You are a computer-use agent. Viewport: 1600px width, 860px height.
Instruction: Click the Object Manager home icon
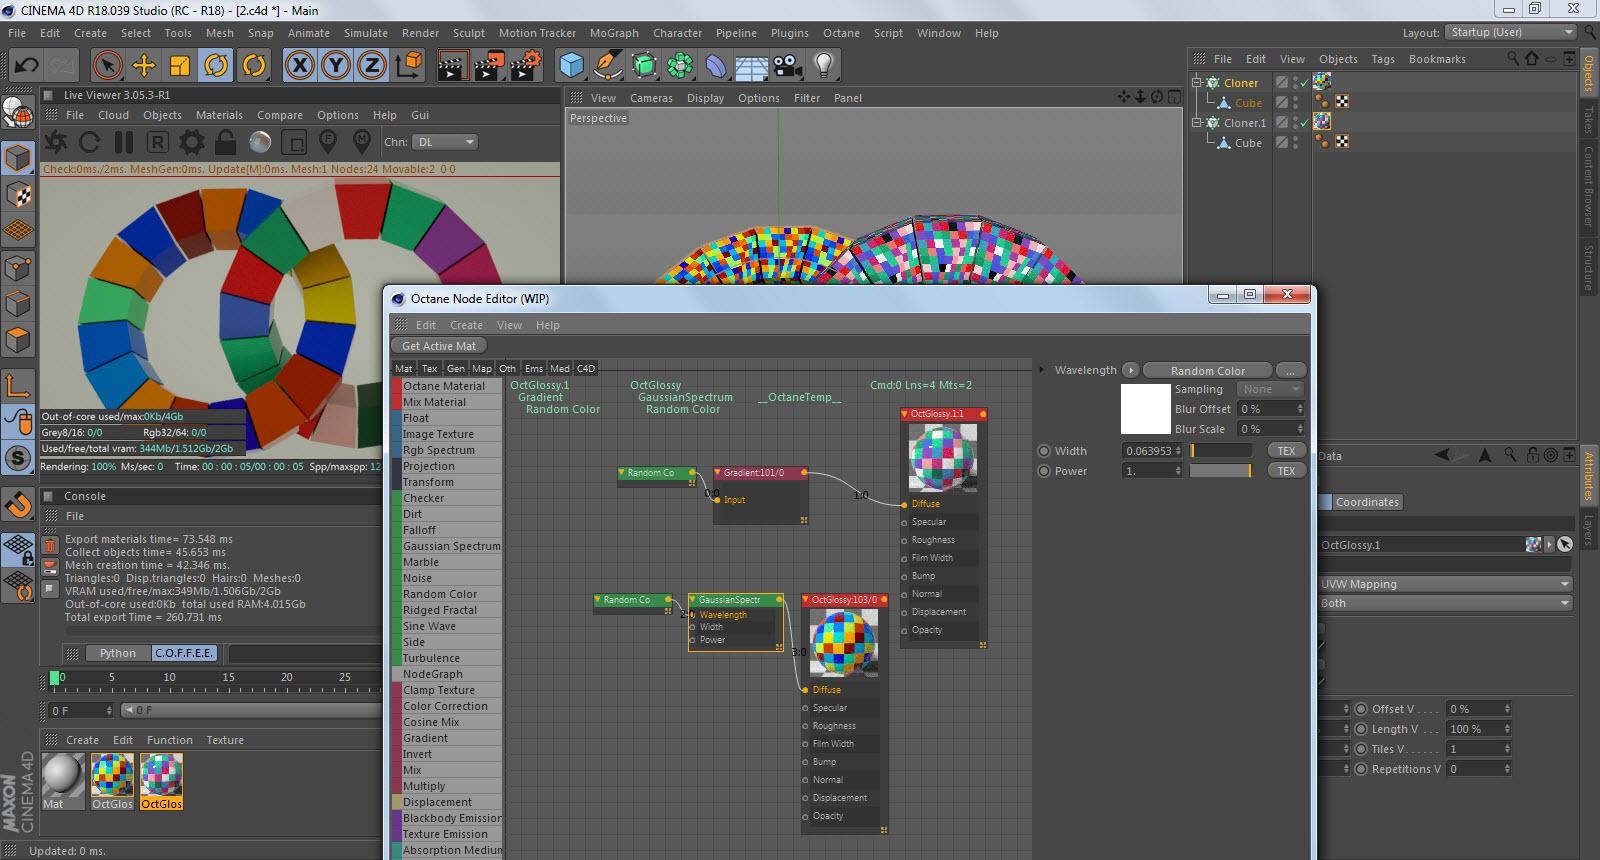(1531, 59)
